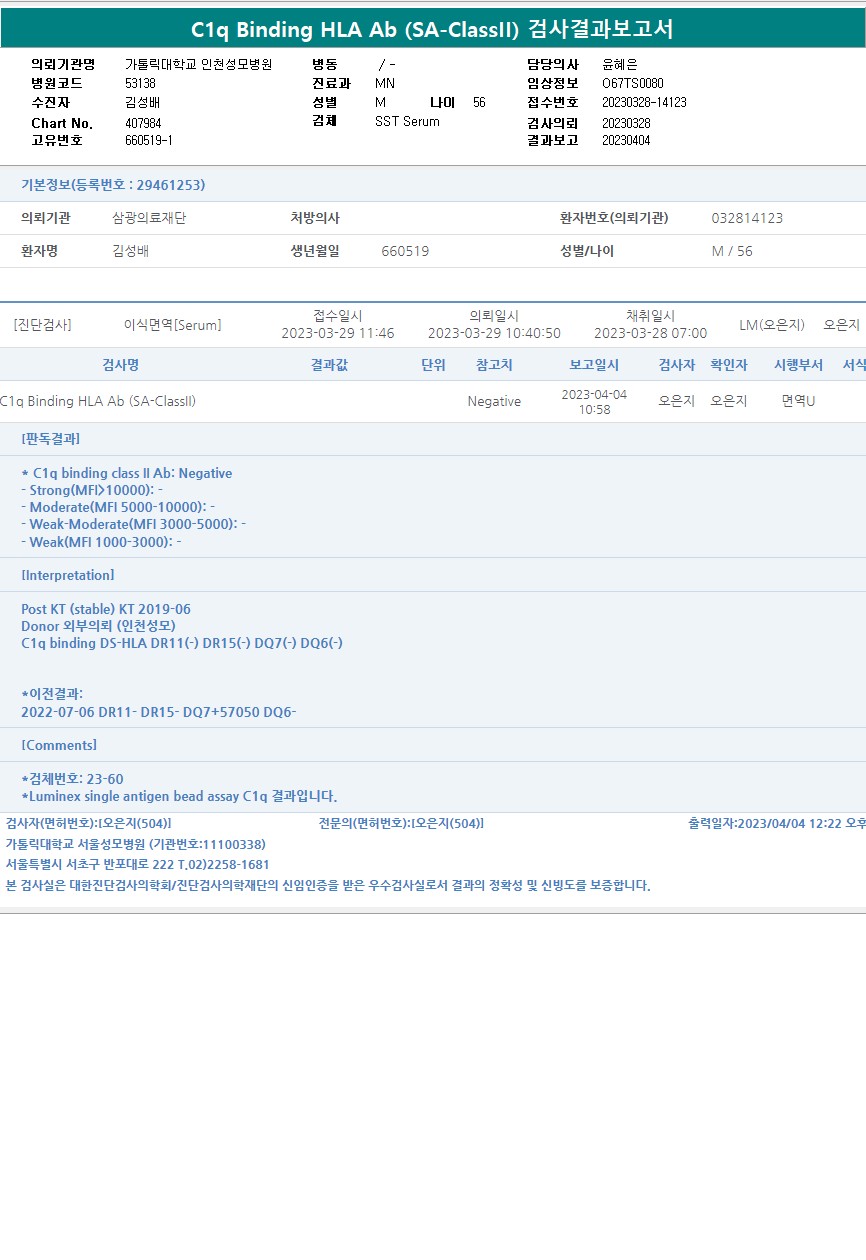Click the 보고일시 column header
Viewport: 866px width, 1260px height.
tap(594, 365)
